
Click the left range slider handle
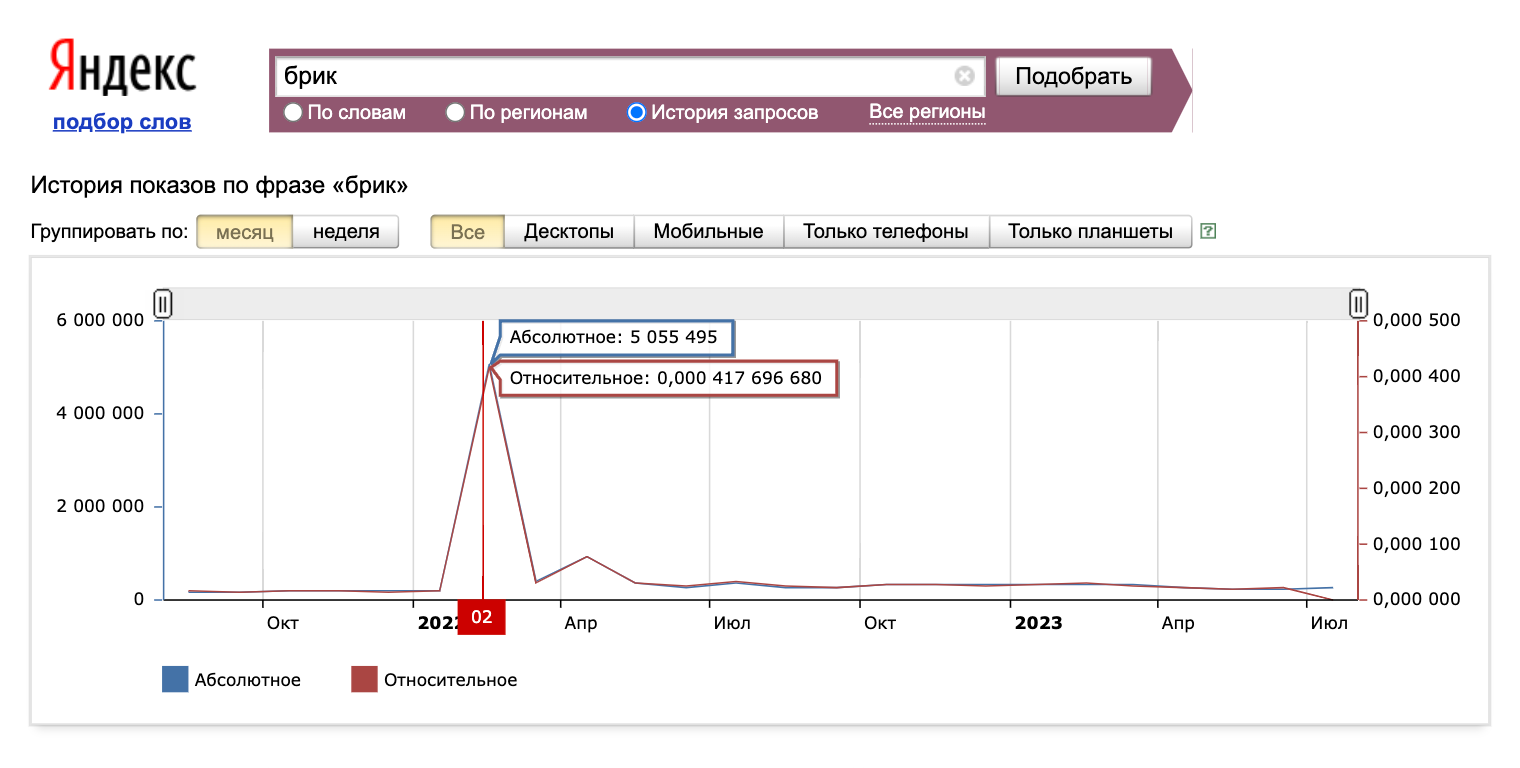pos(163,303)
